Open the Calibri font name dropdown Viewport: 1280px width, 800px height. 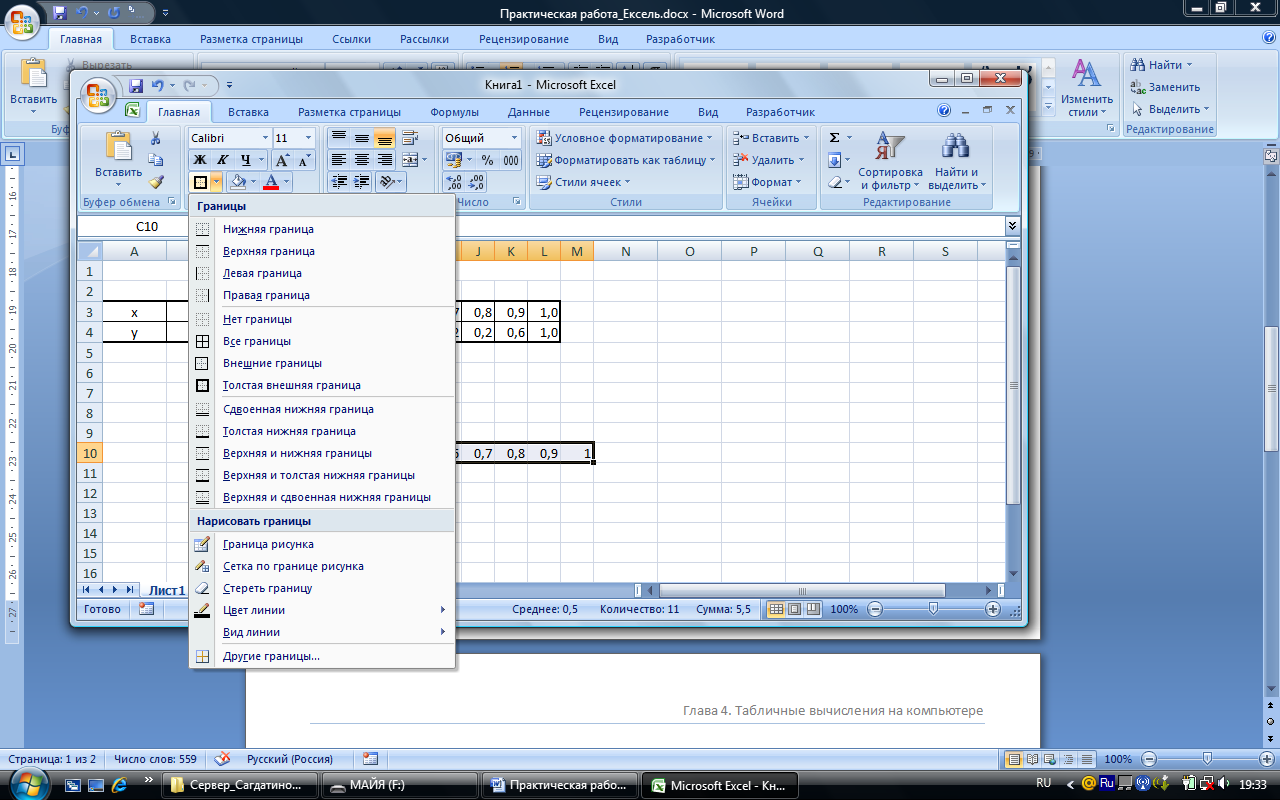pyautogui.click(x=265, y=138)
